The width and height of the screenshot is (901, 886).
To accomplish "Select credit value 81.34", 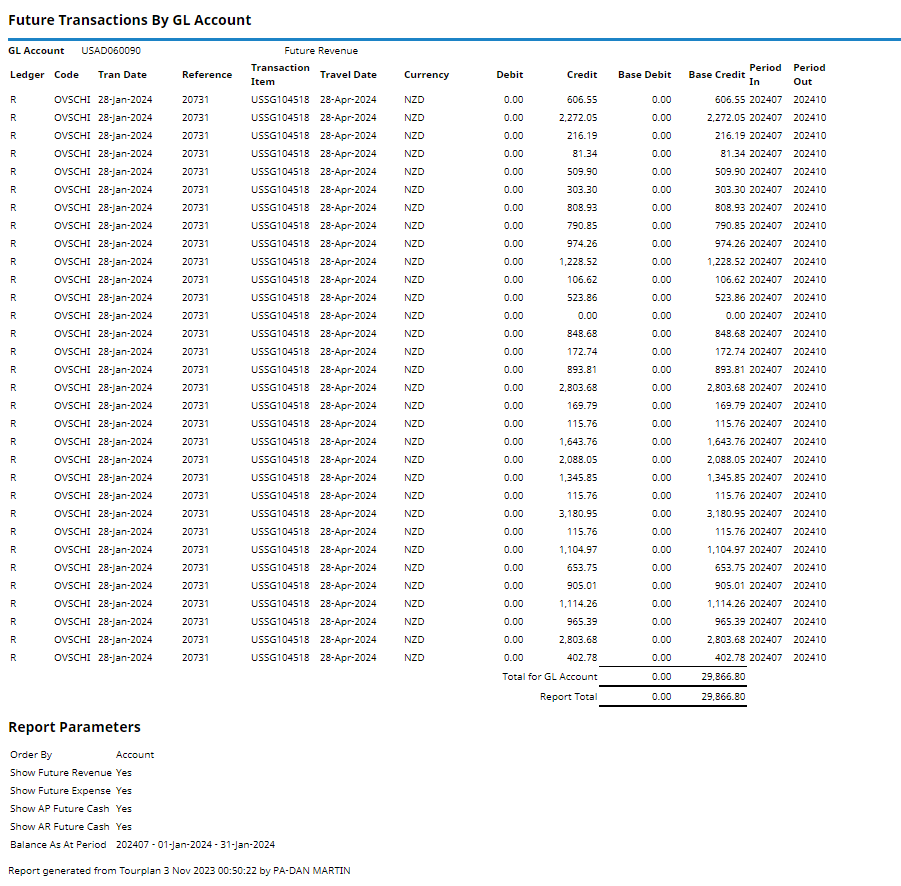I will (x=584, y=153).
